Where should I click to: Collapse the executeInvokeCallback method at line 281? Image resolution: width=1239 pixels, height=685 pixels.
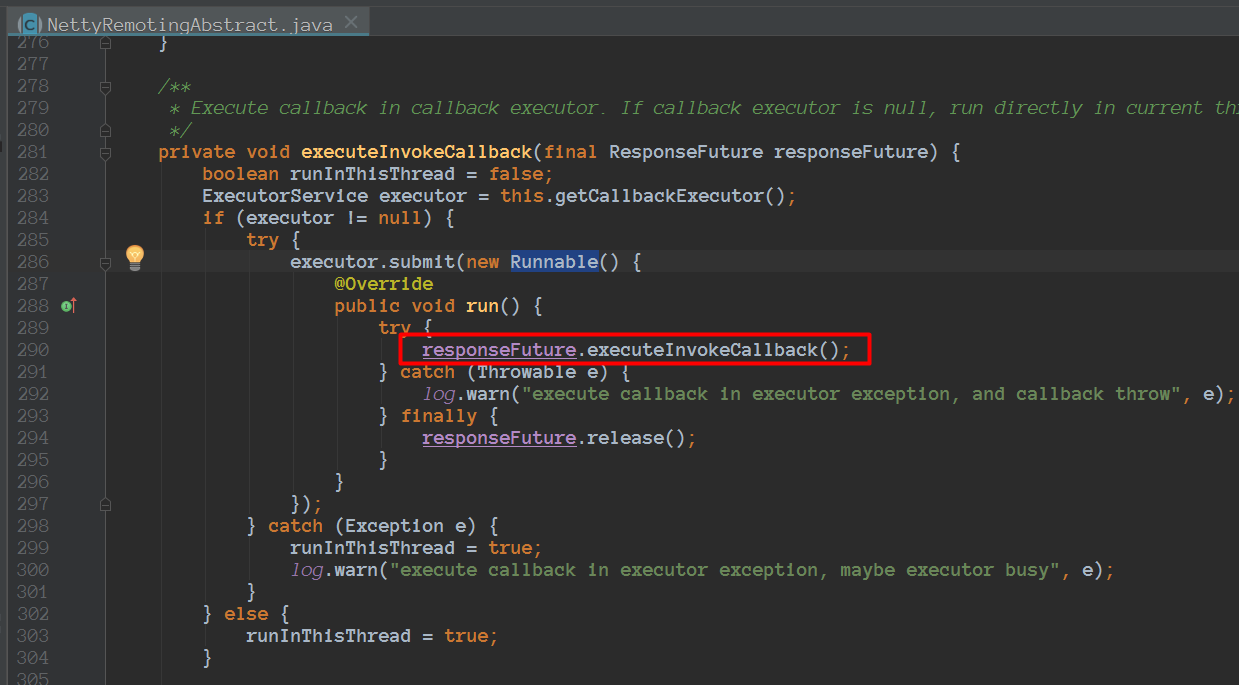coord(105,153)
